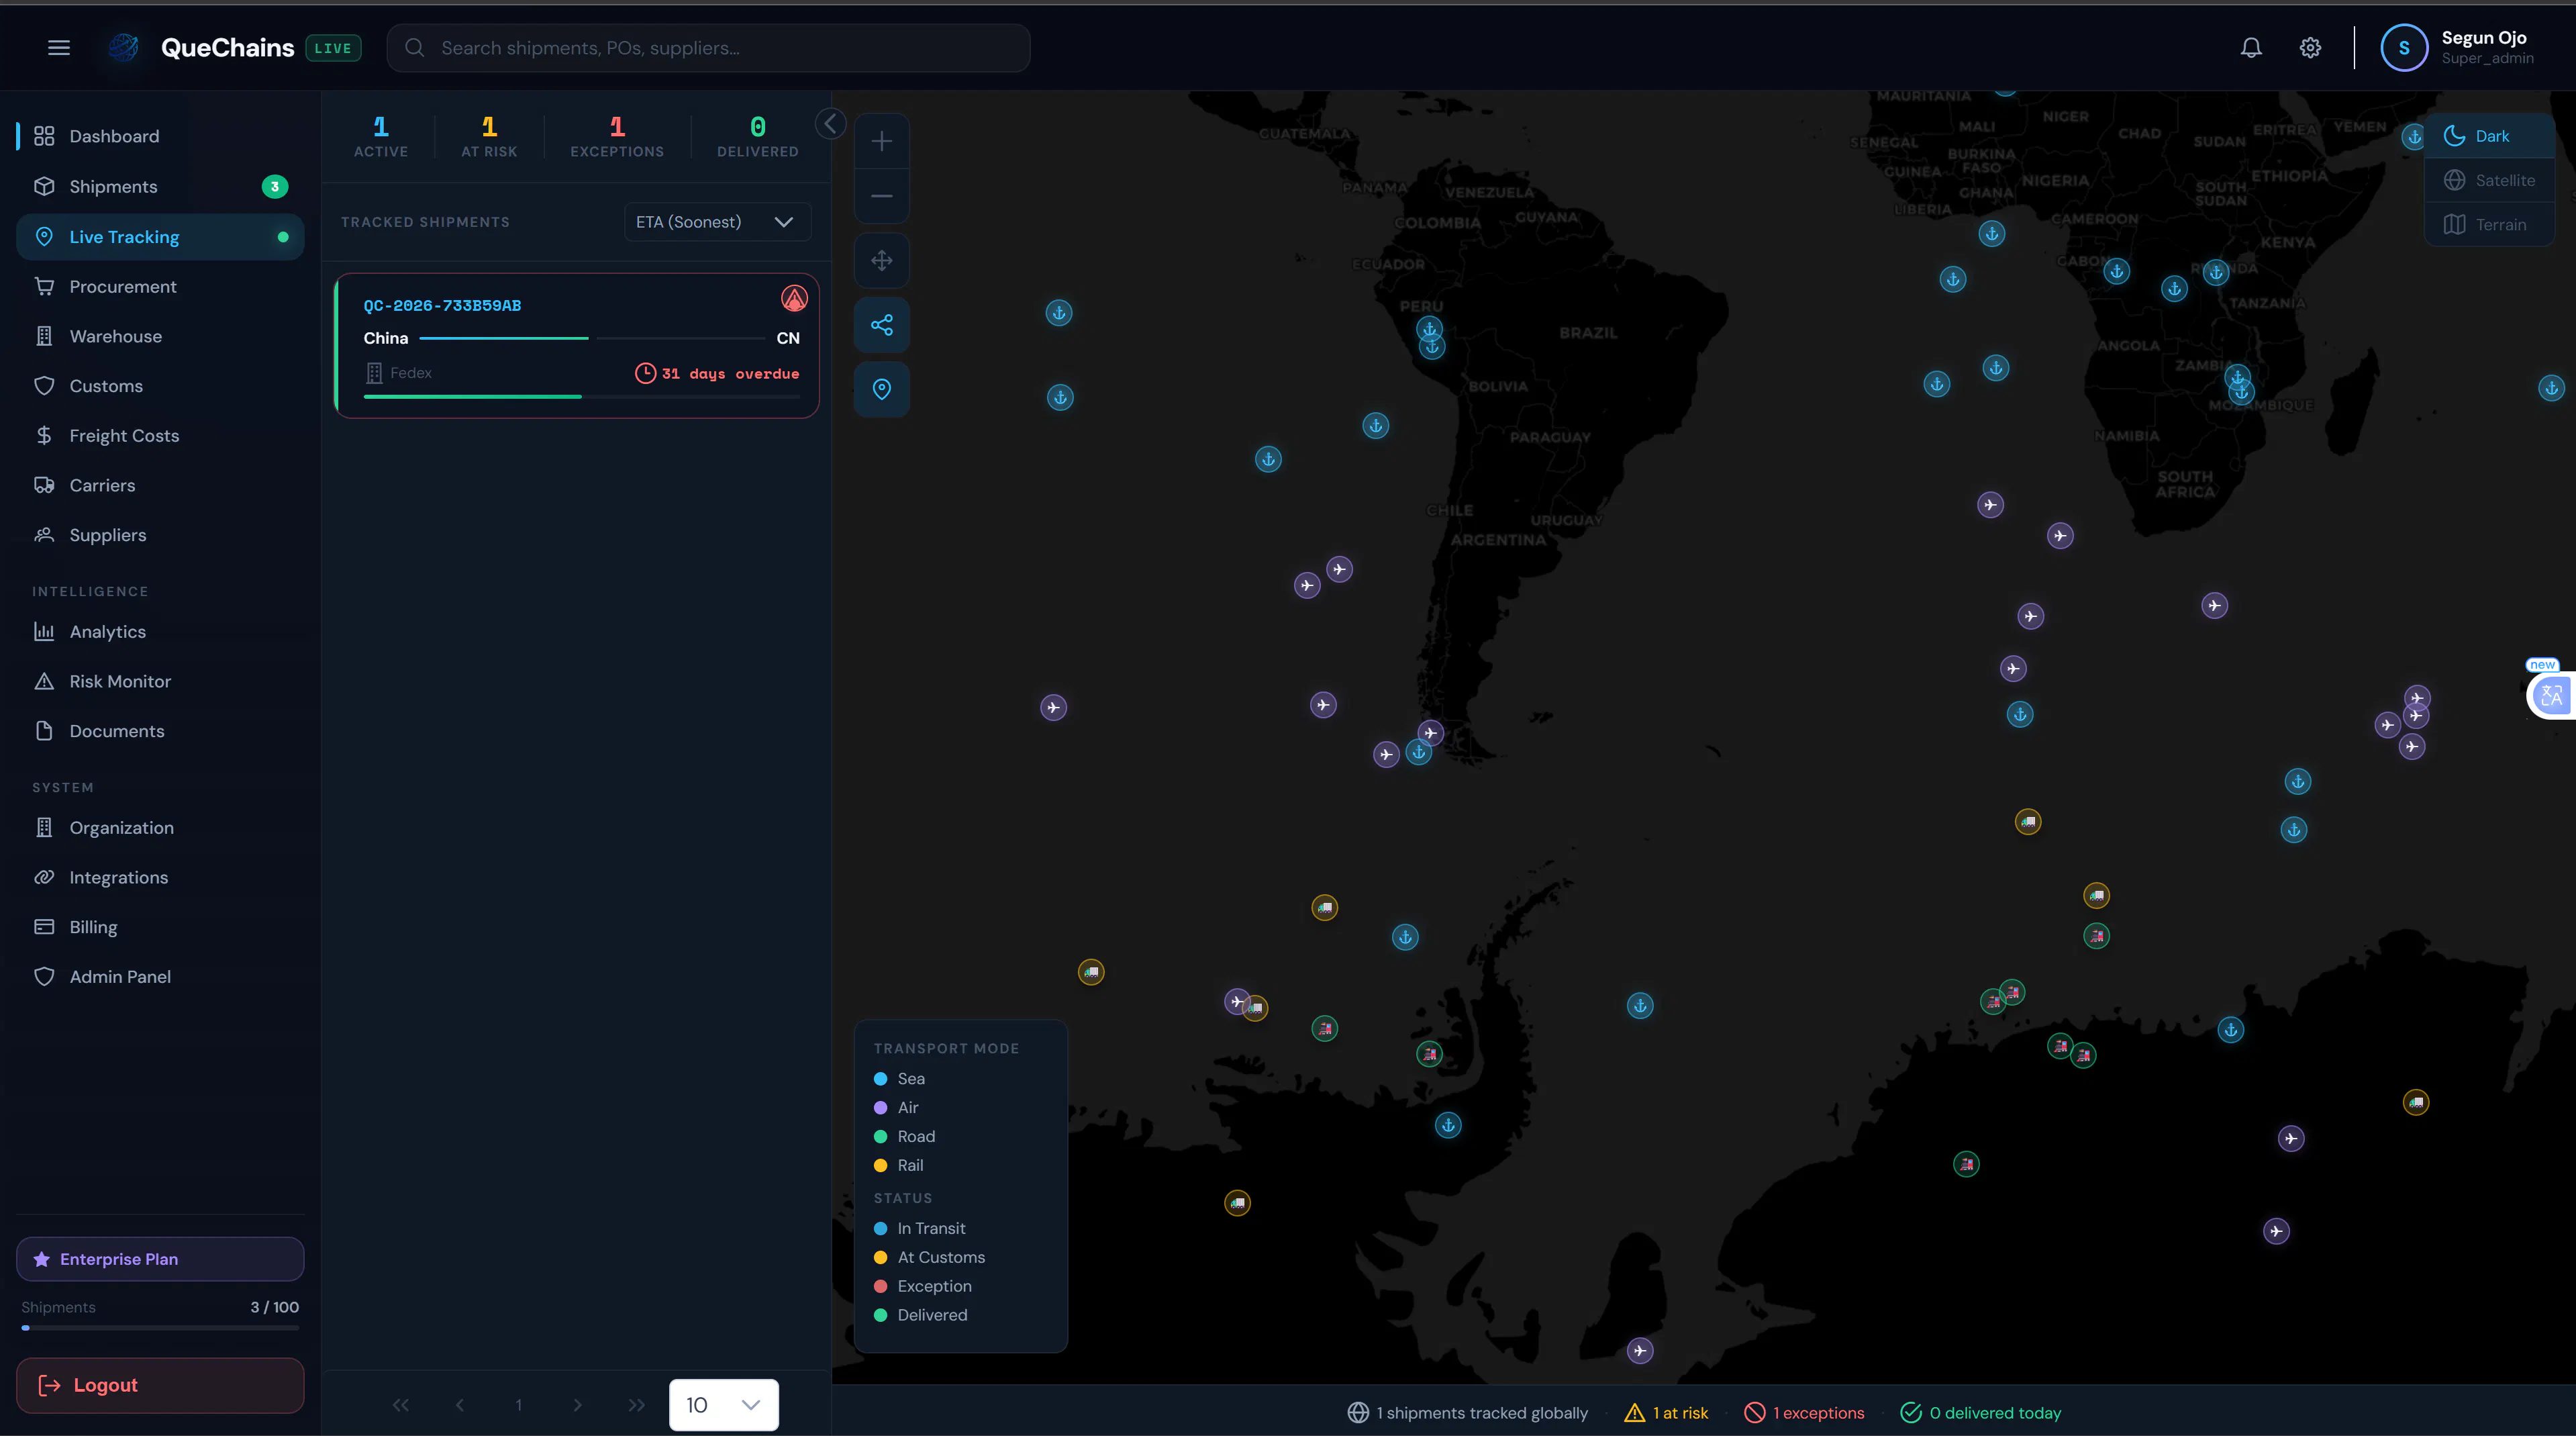This screenshot has width=2576, height=1436.
Task: Open Warehouse in the sidebar
Action: (160, 336)
